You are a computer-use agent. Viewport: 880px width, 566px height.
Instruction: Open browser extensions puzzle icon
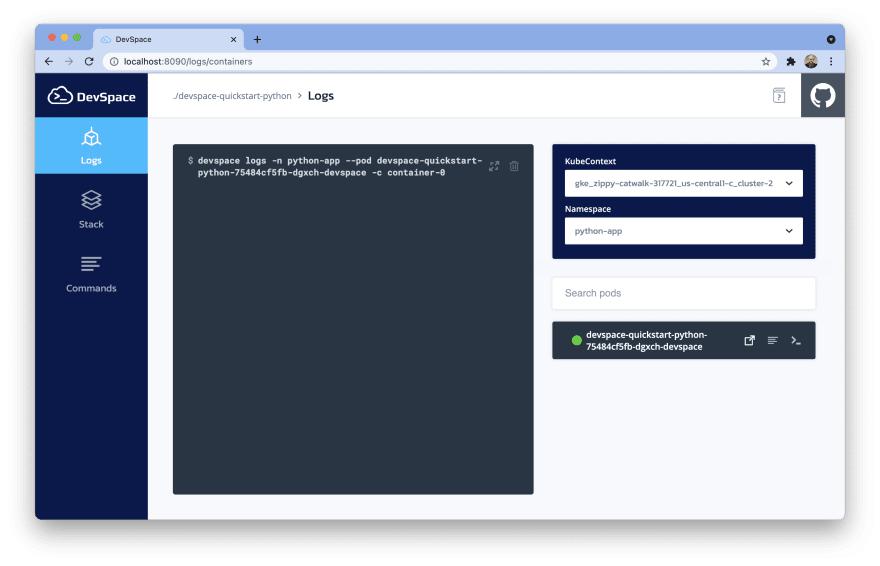pyautogui.click(x=790, y=62)
